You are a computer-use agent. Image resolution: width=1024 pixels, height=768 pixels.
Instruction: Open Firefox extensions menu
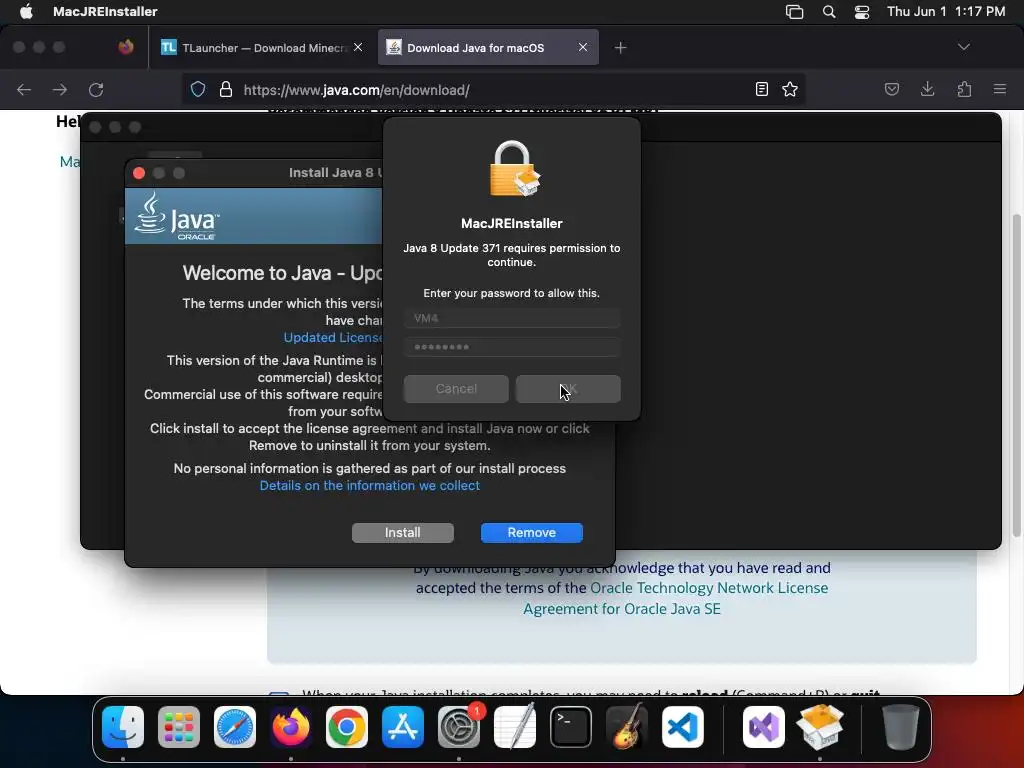click(x=964, y=89)
